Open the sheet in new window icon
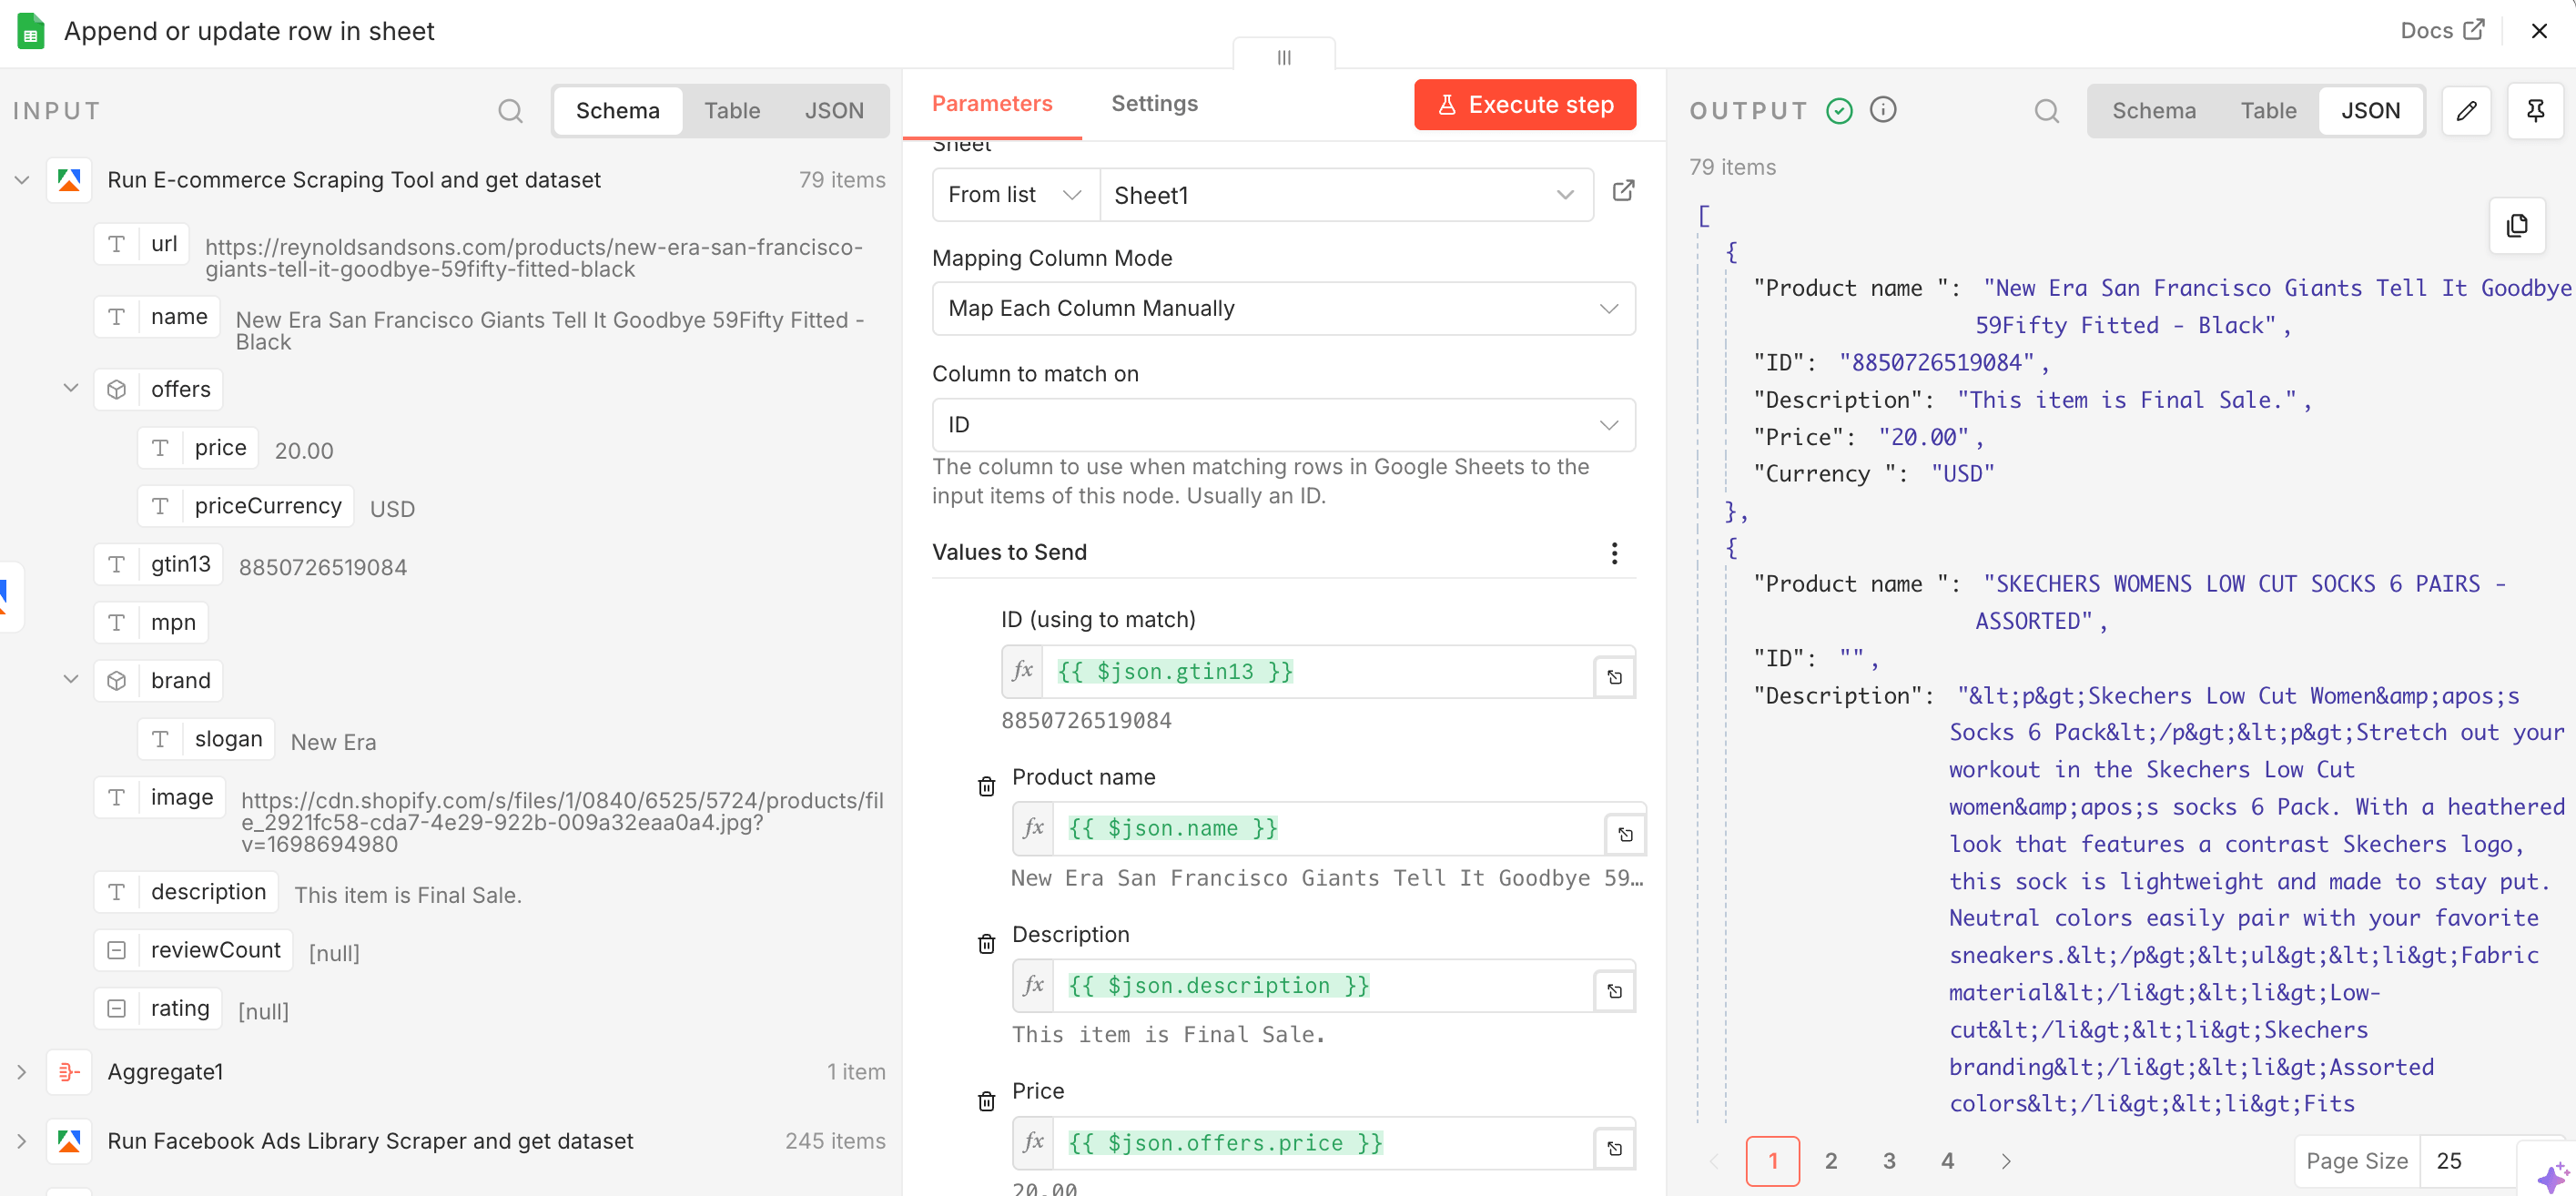This screenshot has height=1196, width=2576. pos(1623,191)
